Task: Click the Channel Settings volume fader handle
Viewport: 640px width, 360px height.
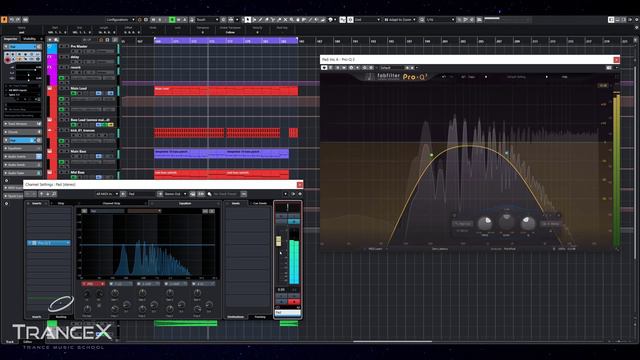Action: [278, 241]
